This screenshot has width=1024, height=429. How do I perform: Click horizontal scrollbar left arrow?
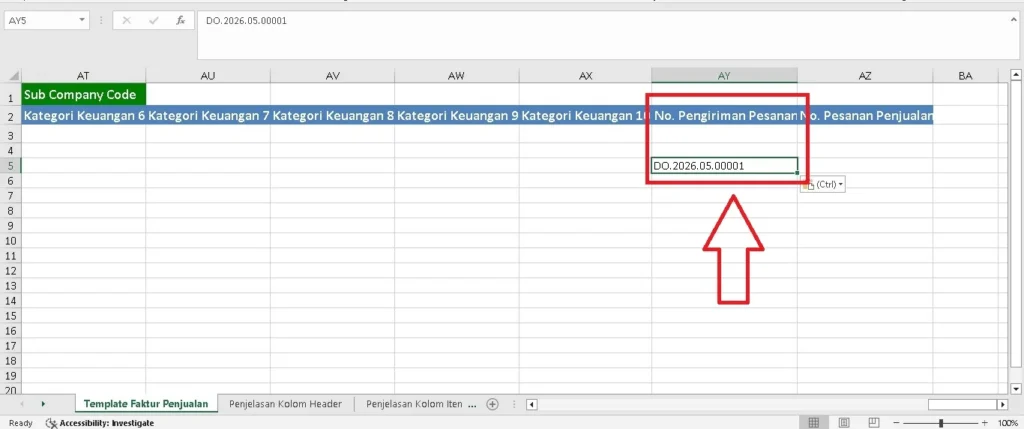click(x=532, y=405)
